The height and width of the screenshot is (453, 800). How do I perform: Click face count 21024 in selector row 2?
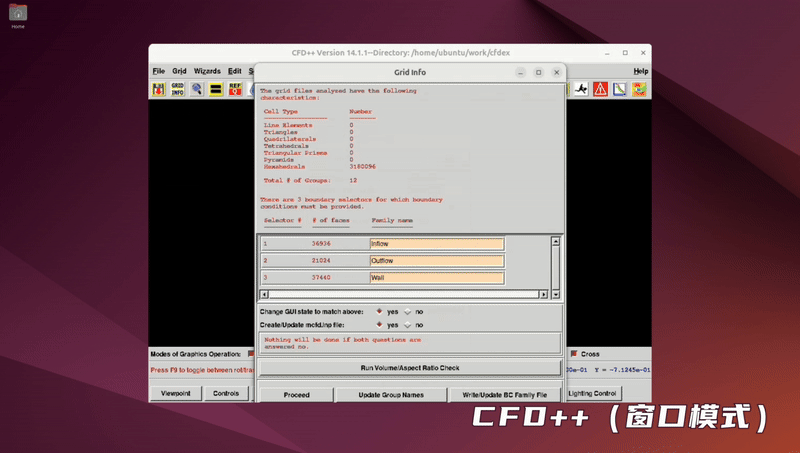coord(321,261)
